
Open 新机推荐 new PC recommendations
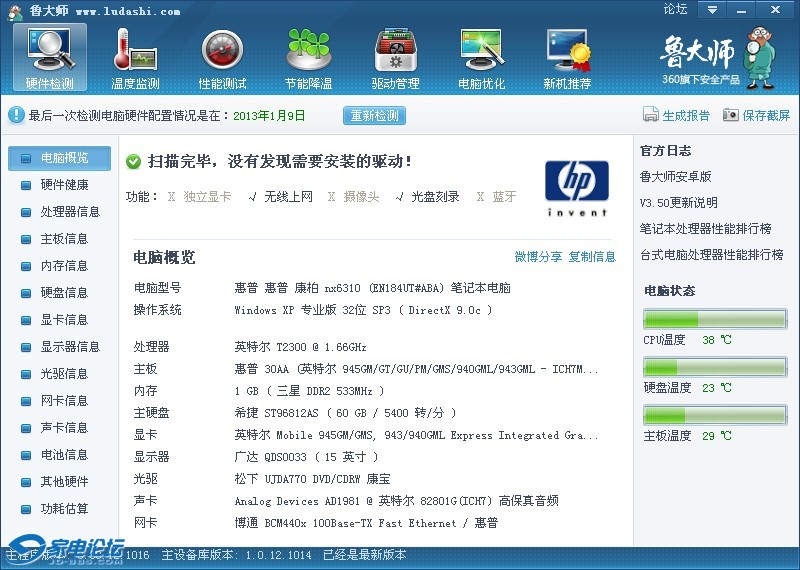tap(567, 58)
